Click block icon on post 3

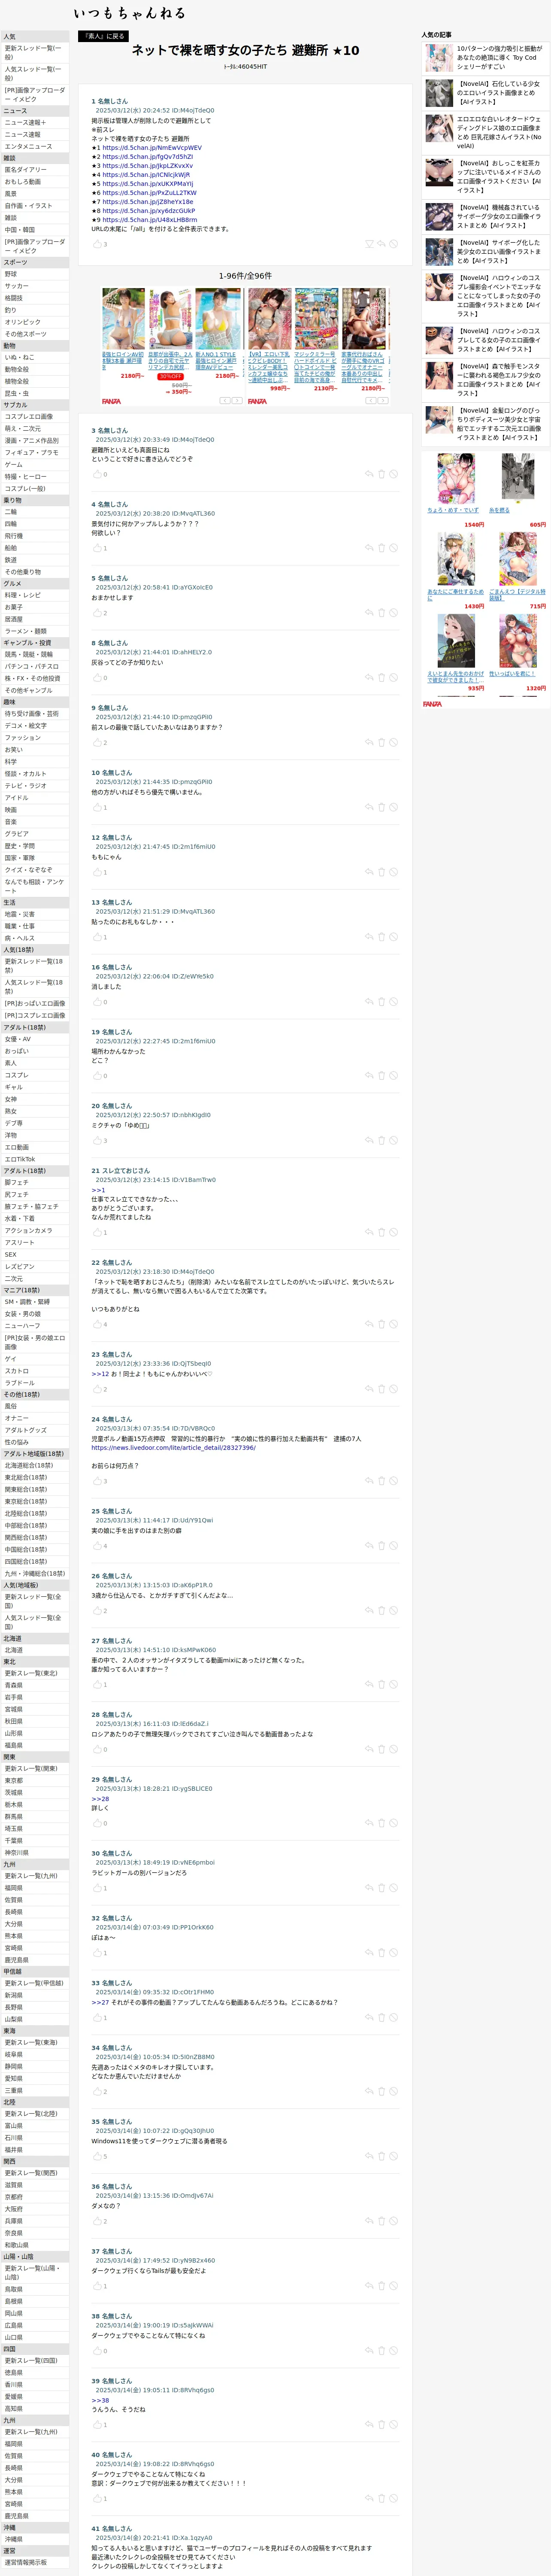pos(393,475)
